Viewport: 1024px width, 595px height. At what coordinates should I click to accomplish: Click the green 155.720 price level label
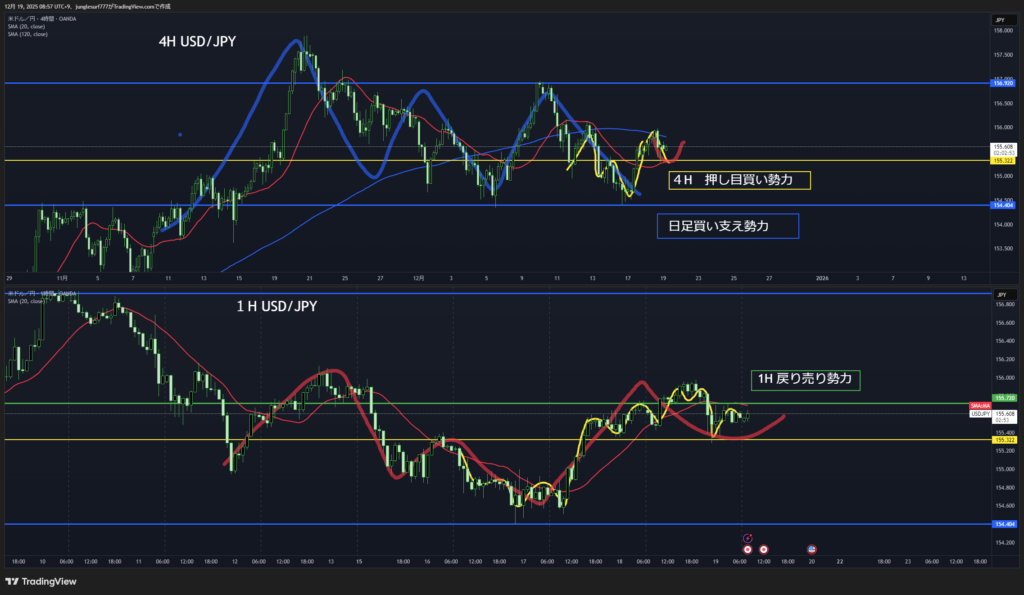coord(1002,397)
